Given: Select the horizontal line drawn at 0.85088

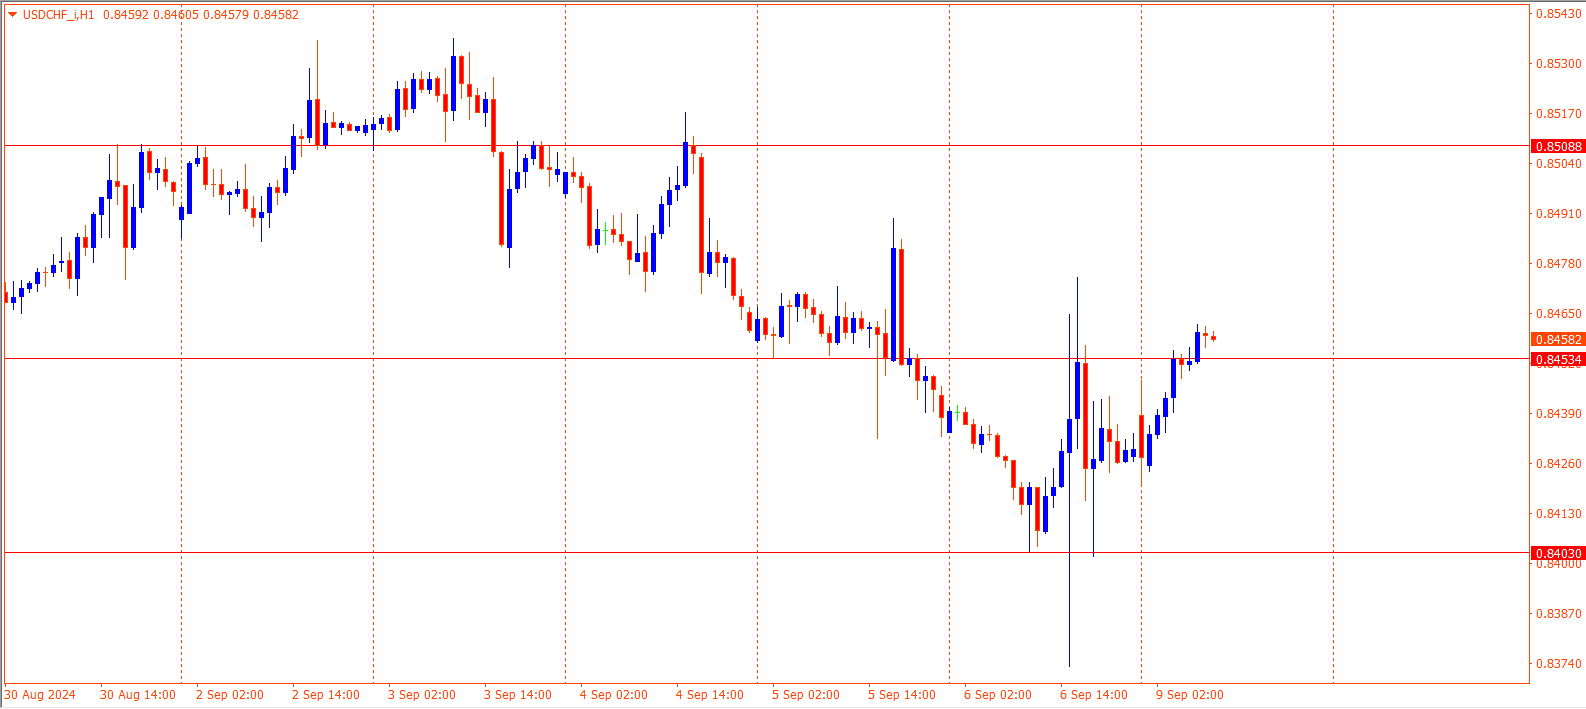Looking at the screenshot, I should point(767,146).
